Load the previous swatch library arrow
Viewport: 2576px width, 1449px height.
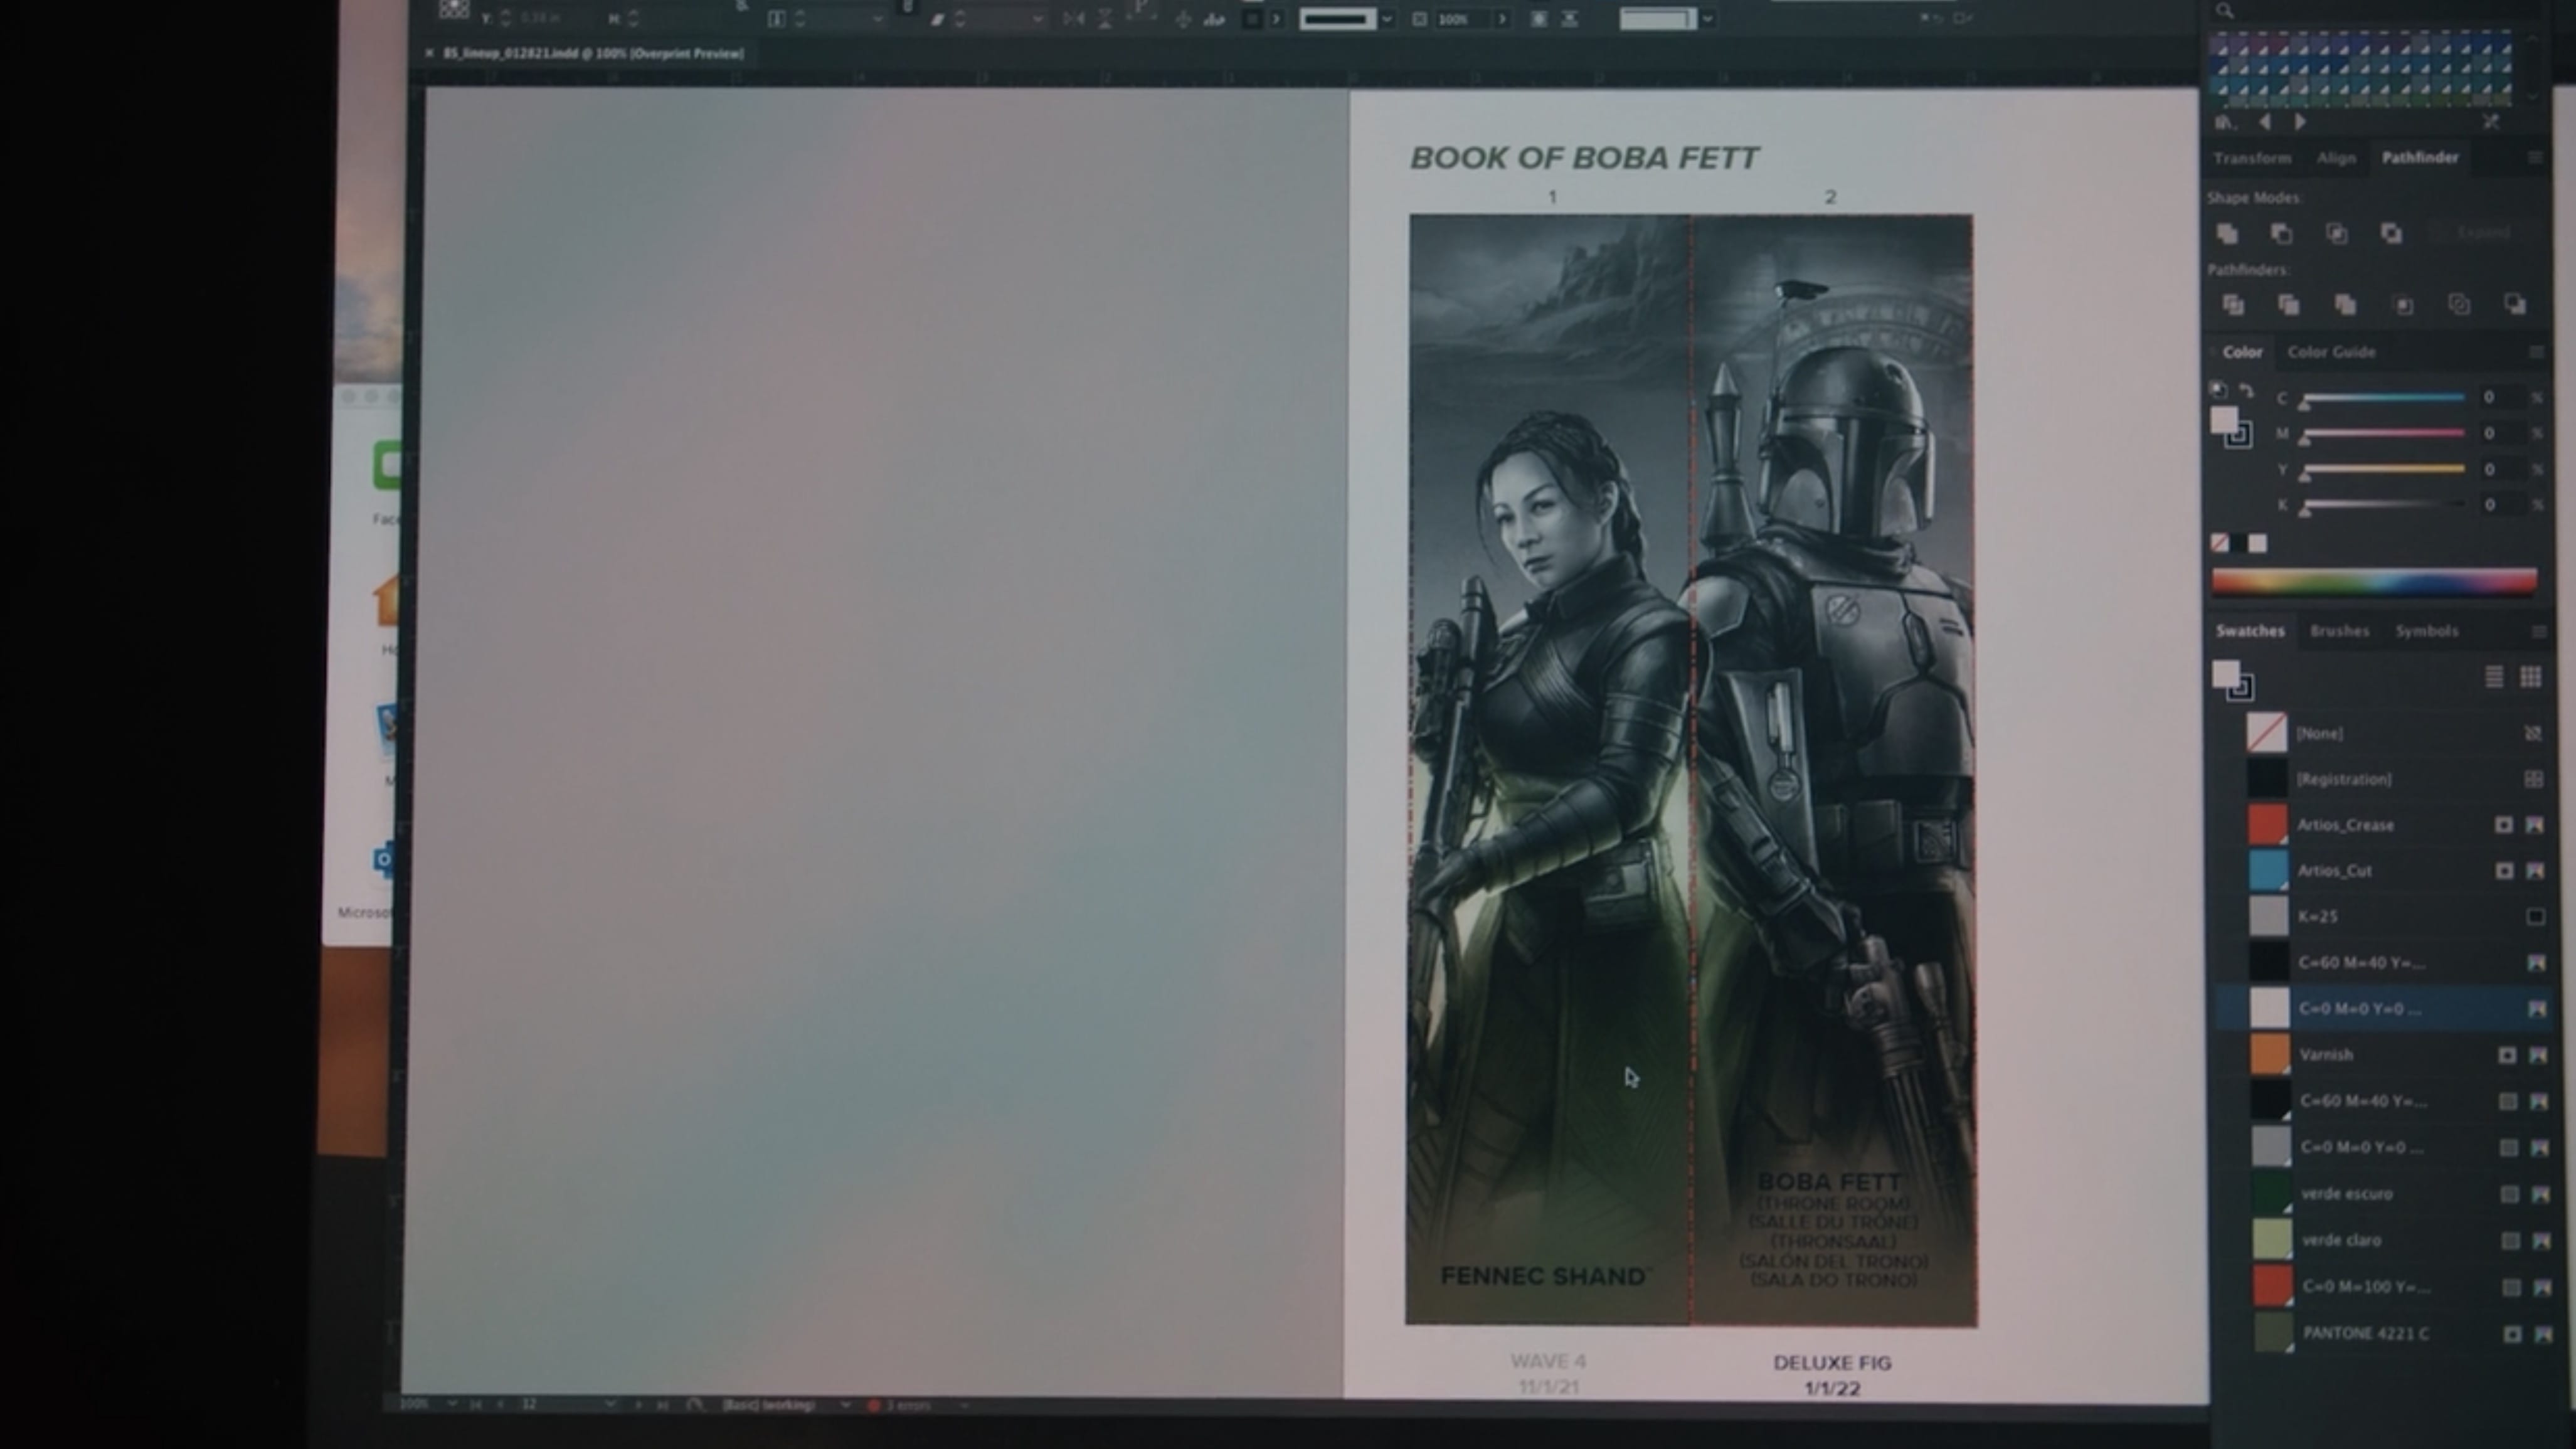pos(2265,122)
